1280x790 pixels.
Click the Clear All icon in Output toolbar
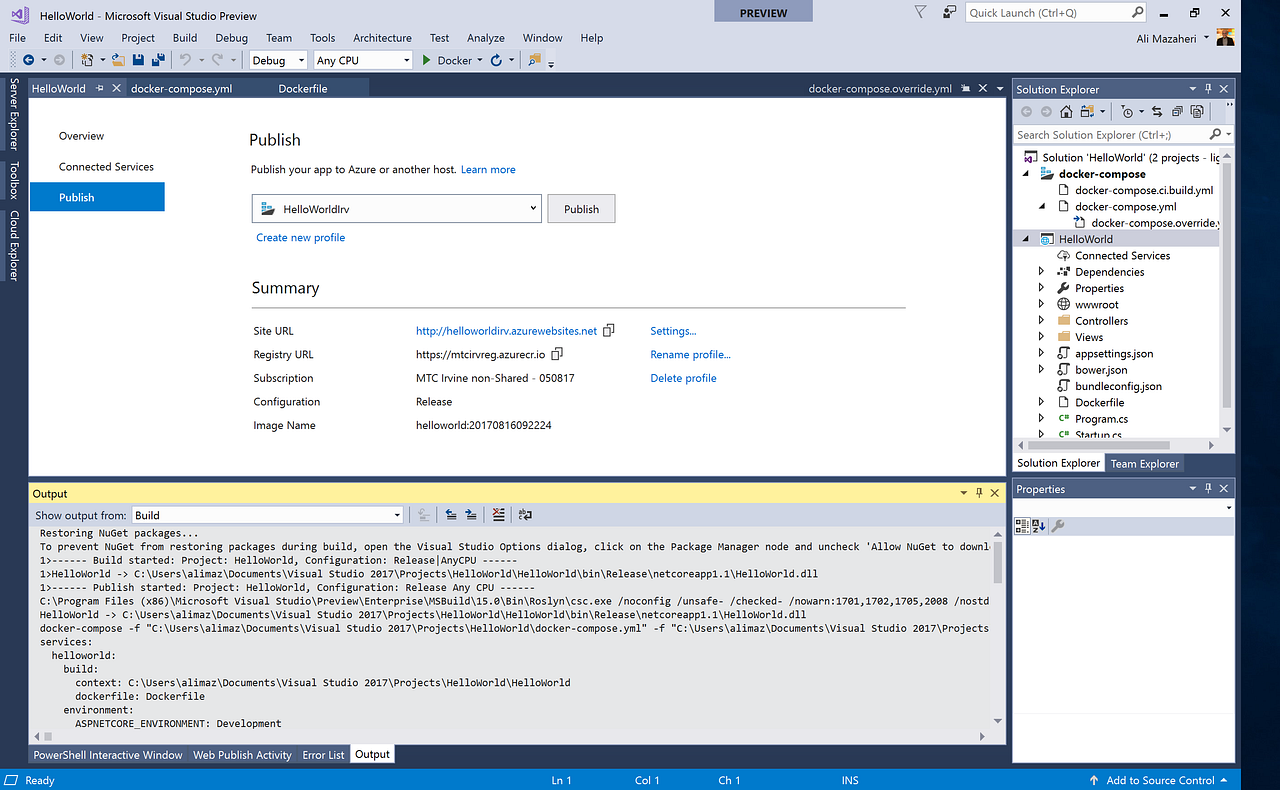pos(498,515)
